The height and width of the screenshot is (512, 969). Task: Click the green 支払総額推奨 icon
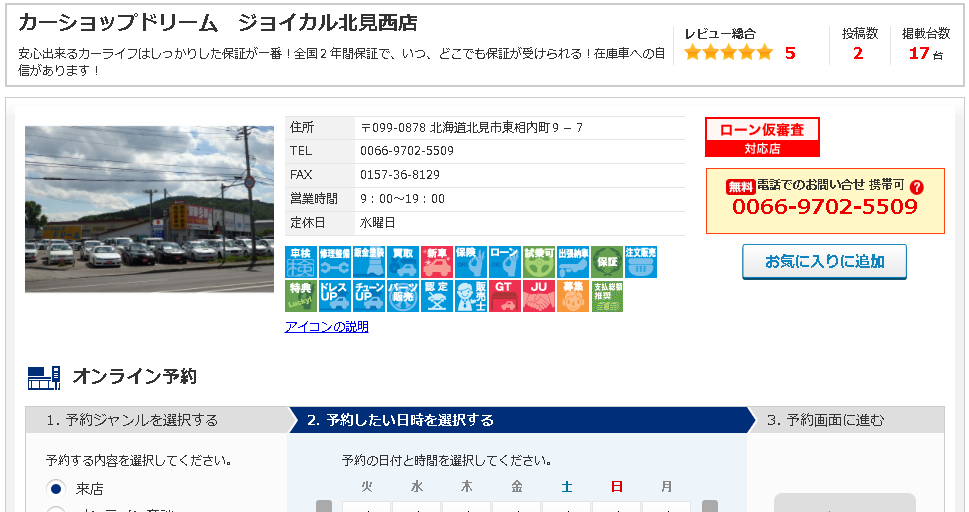[607, 296]
